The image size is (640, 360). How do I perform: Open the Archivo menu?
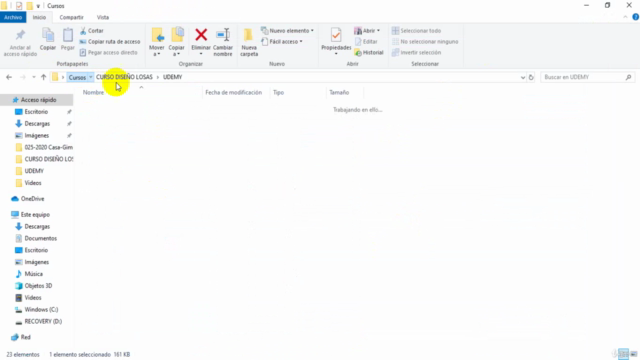click(x=13, y=17)
